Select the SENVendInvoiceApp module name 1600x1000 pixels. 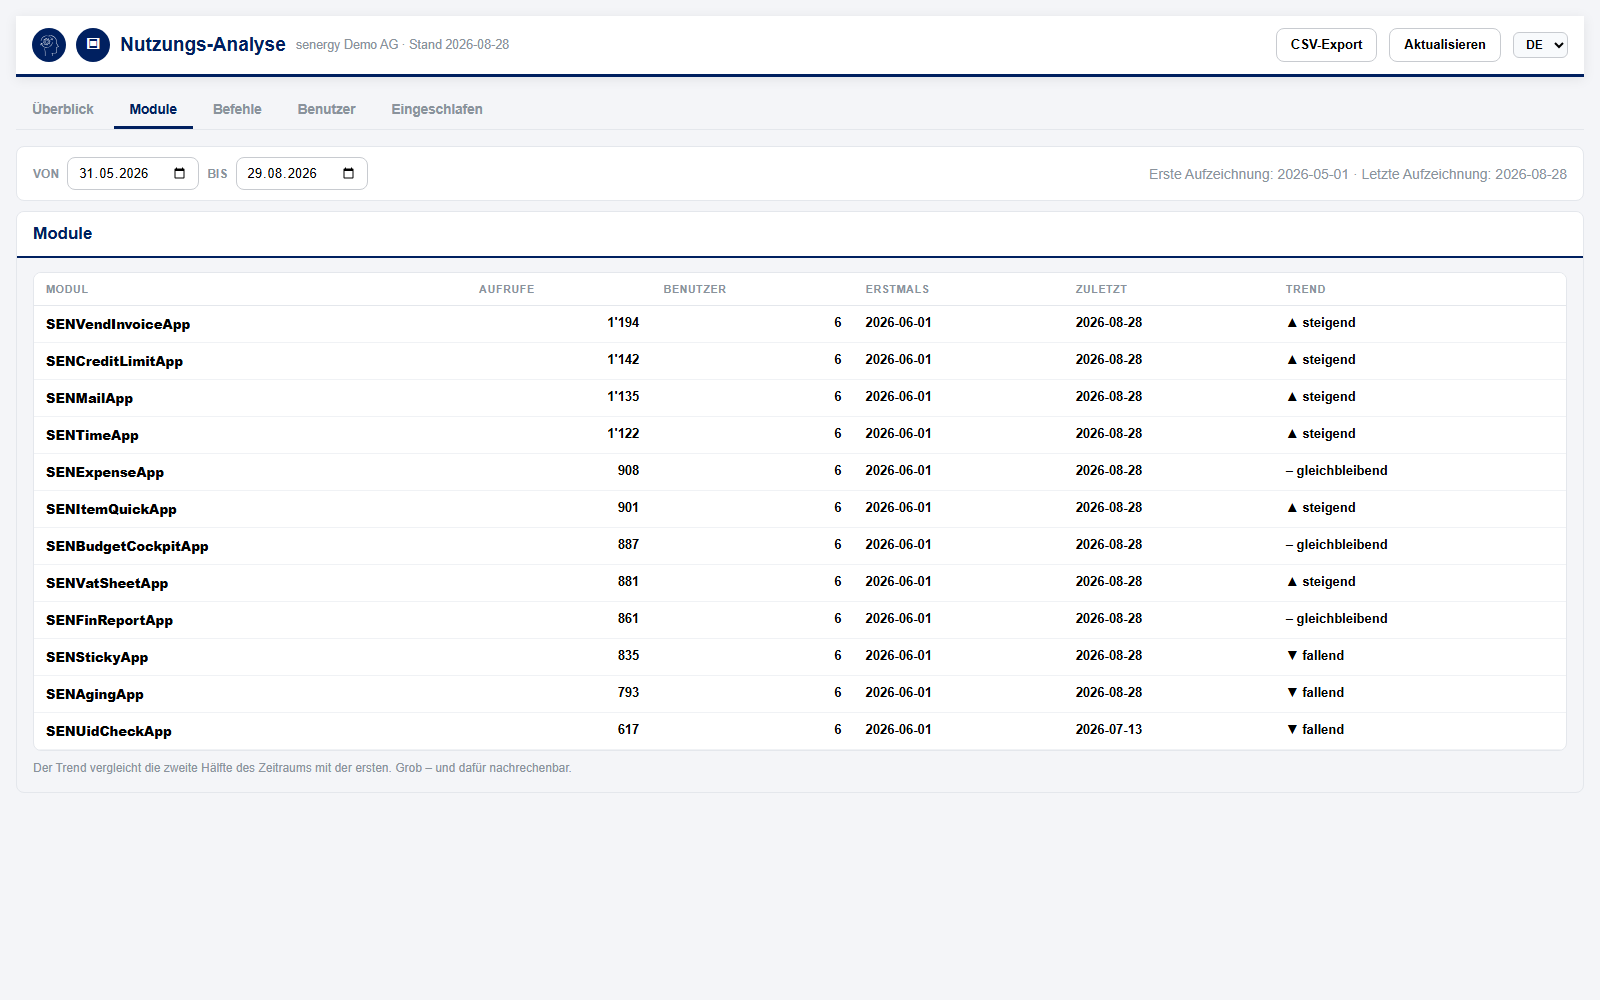point(118,324)
